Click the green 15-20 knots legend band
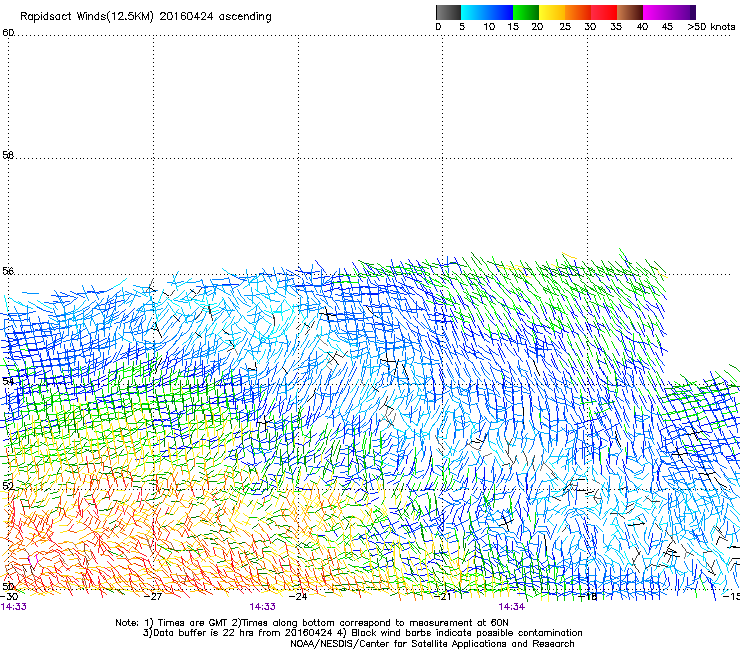The image size is (740, 650). 526,12
